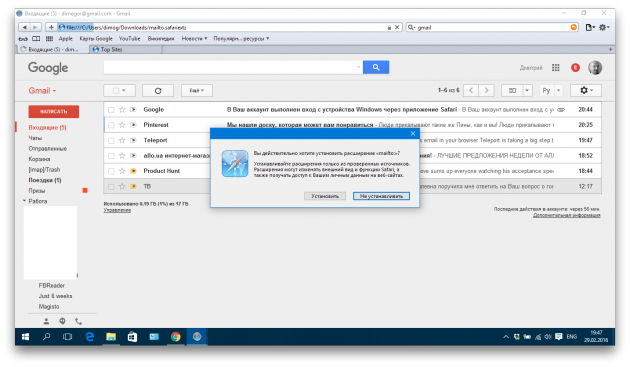Open Дополнительная информация link
This screenshot has height=367, width=630.
coord(567,215)
